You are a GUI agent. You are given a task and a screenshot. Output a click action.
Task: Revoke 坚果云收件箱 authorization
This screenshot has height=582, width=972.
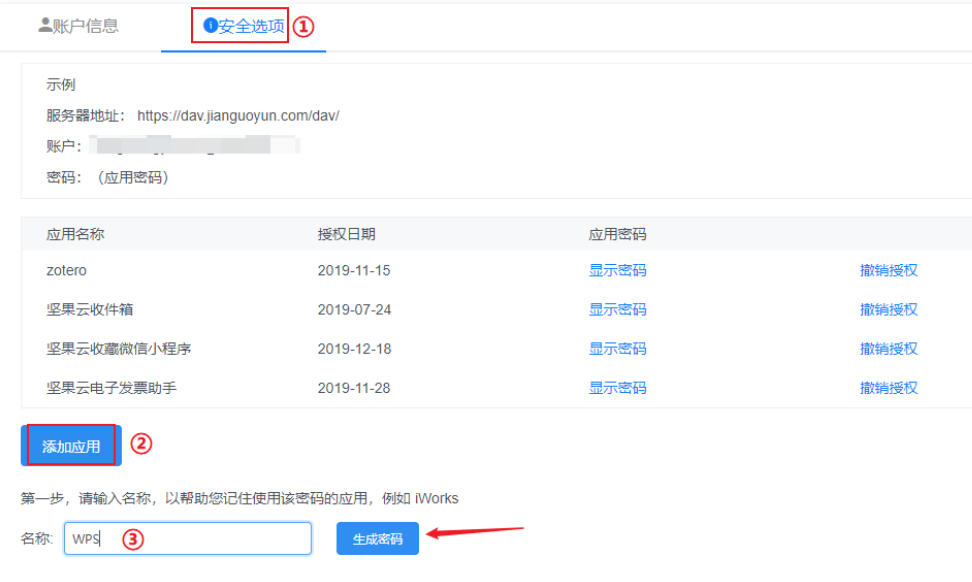point(889,309)
